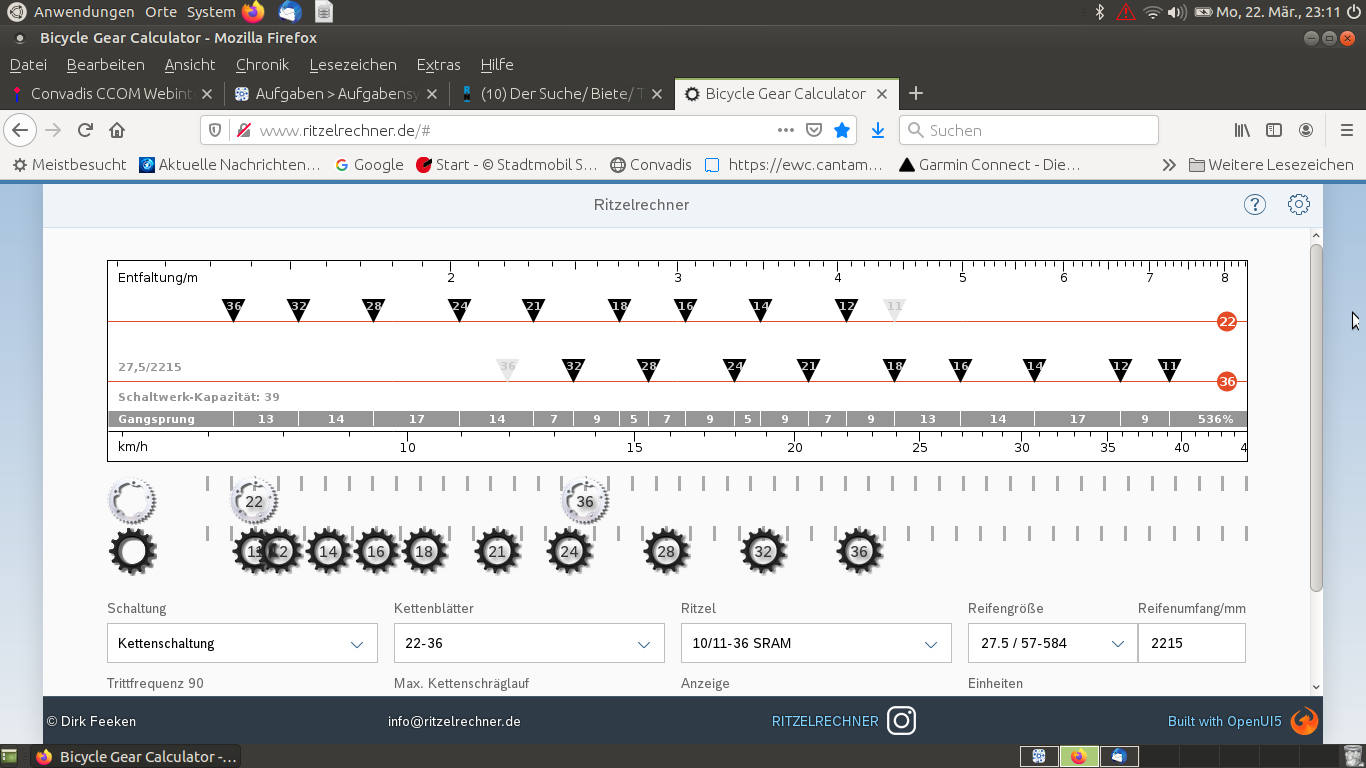Screen dimensions: 1366x768
Task: Click the 22-tooth chainring gear icon
Action: pyautogui.click(x=254, y=502)
